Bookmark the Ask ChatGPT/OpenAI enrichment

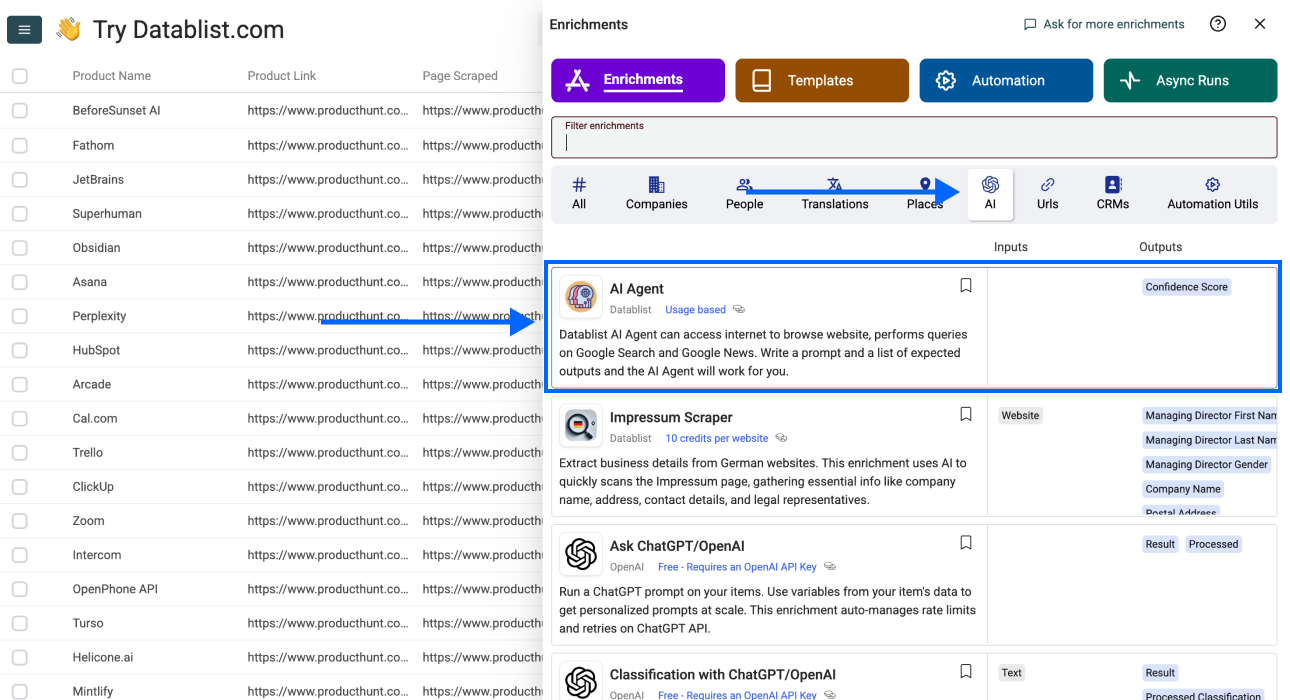click(x=965, y=543)
